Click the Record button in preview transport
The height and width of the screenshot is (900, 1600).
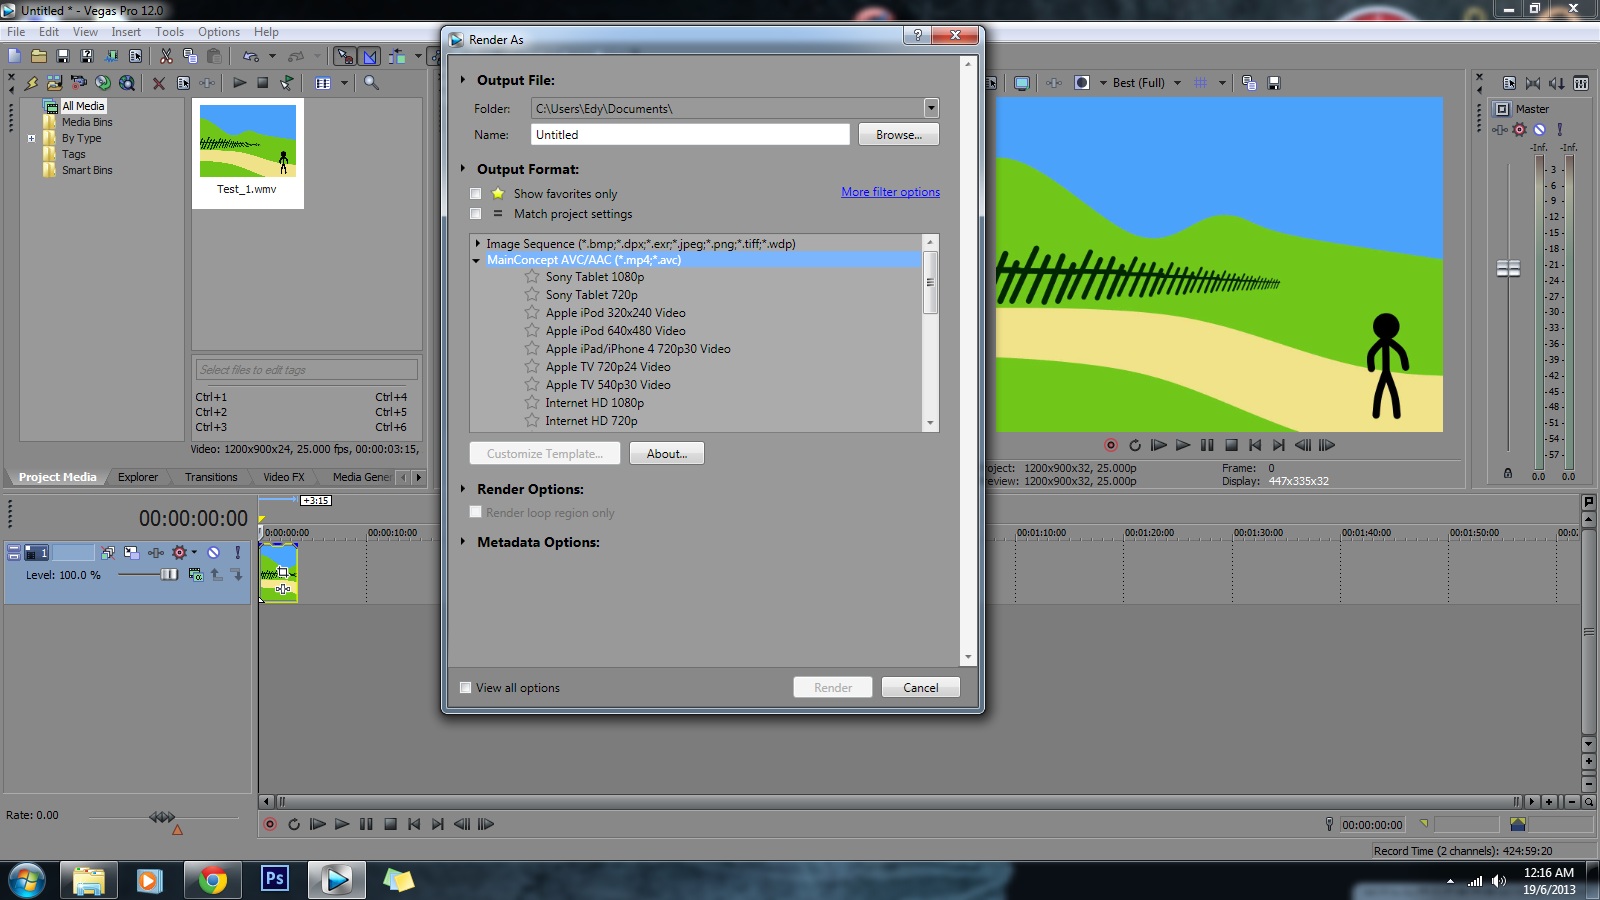1111,445
